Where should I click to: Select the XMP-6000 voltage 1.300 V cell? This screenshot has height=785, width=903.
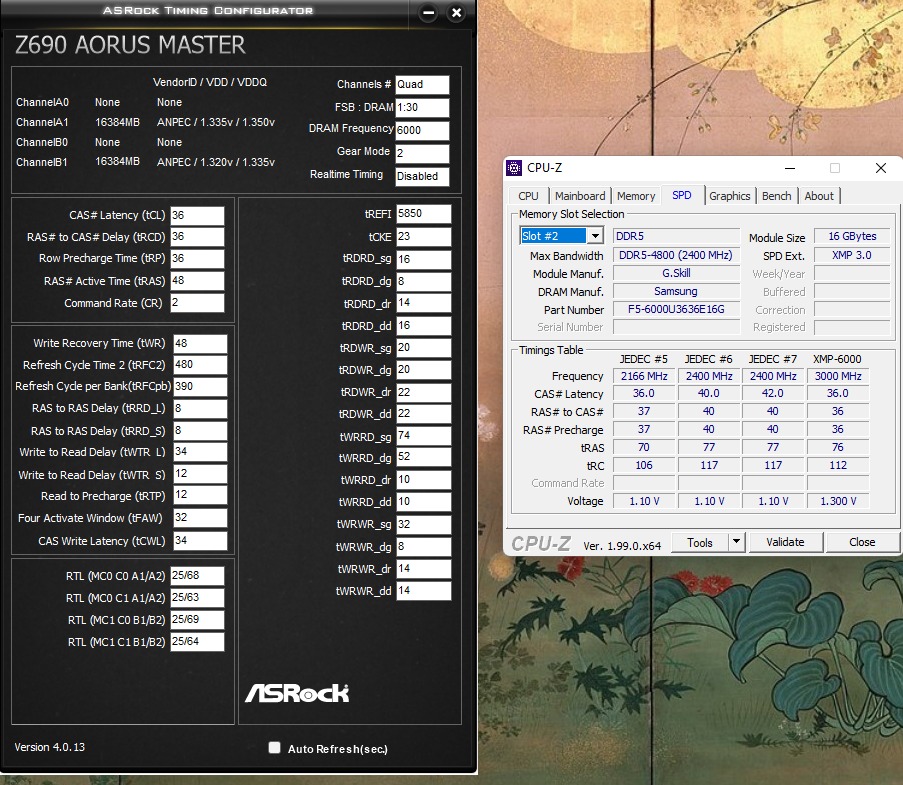(838, 501)
